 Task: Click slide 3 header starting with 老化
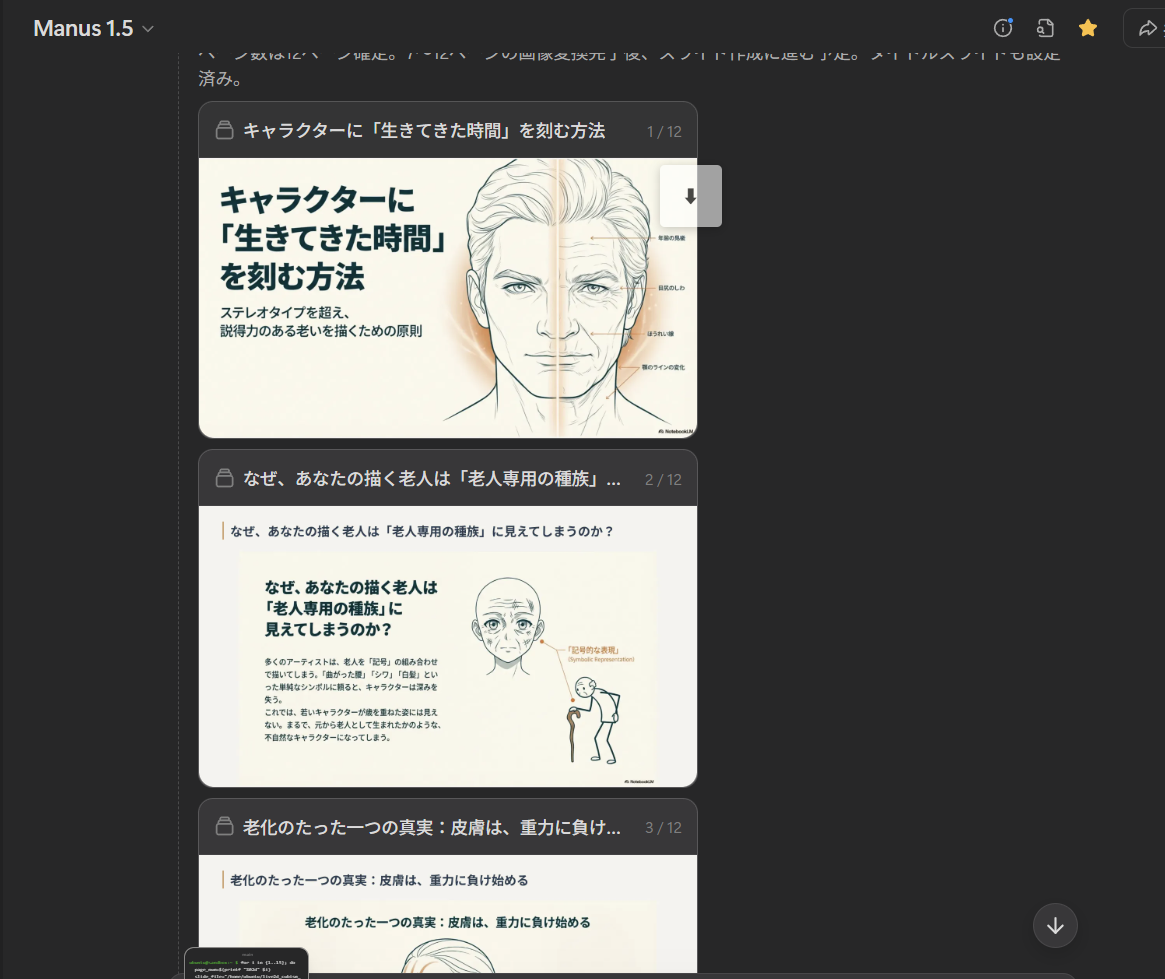[432, 827]
